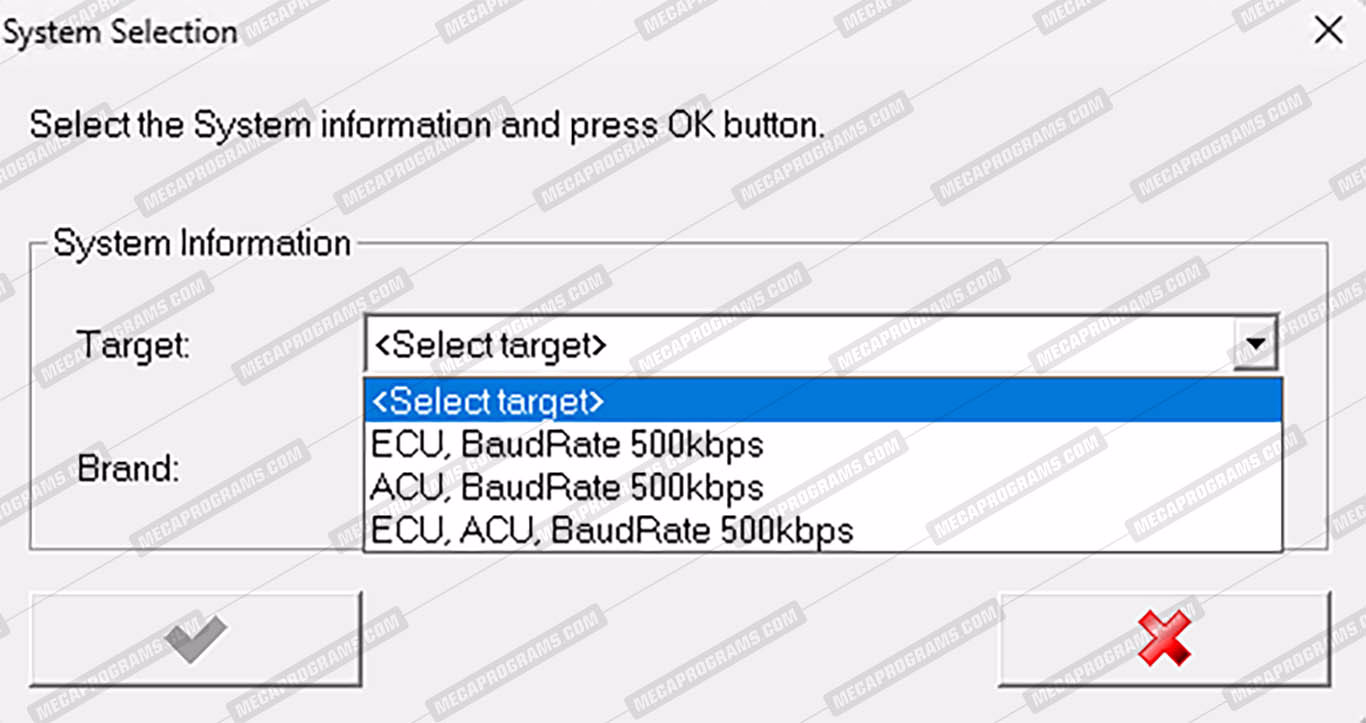
Task: Cancel the dialog using the red cross button
Action: click(x=1164, y=638)
